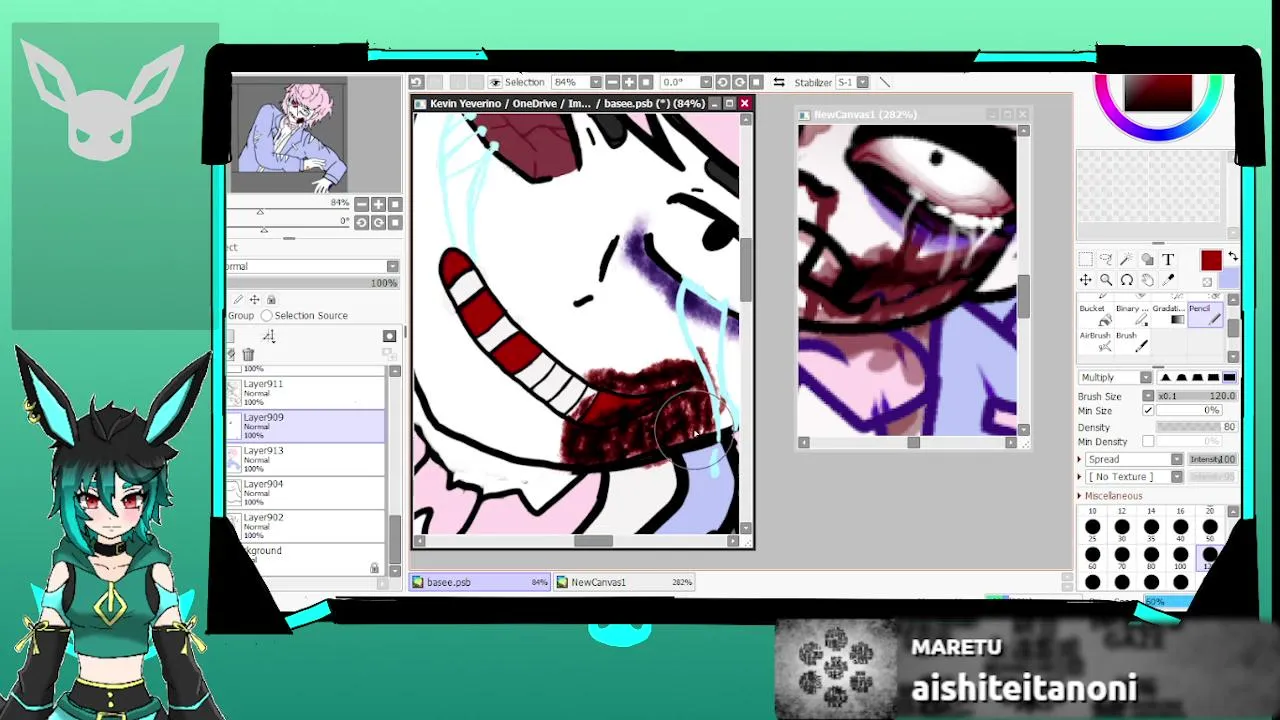The height and width of the screenshot is (720, 1280).
Task: Select Layer909 in layer list
Action: coord(307,426)
